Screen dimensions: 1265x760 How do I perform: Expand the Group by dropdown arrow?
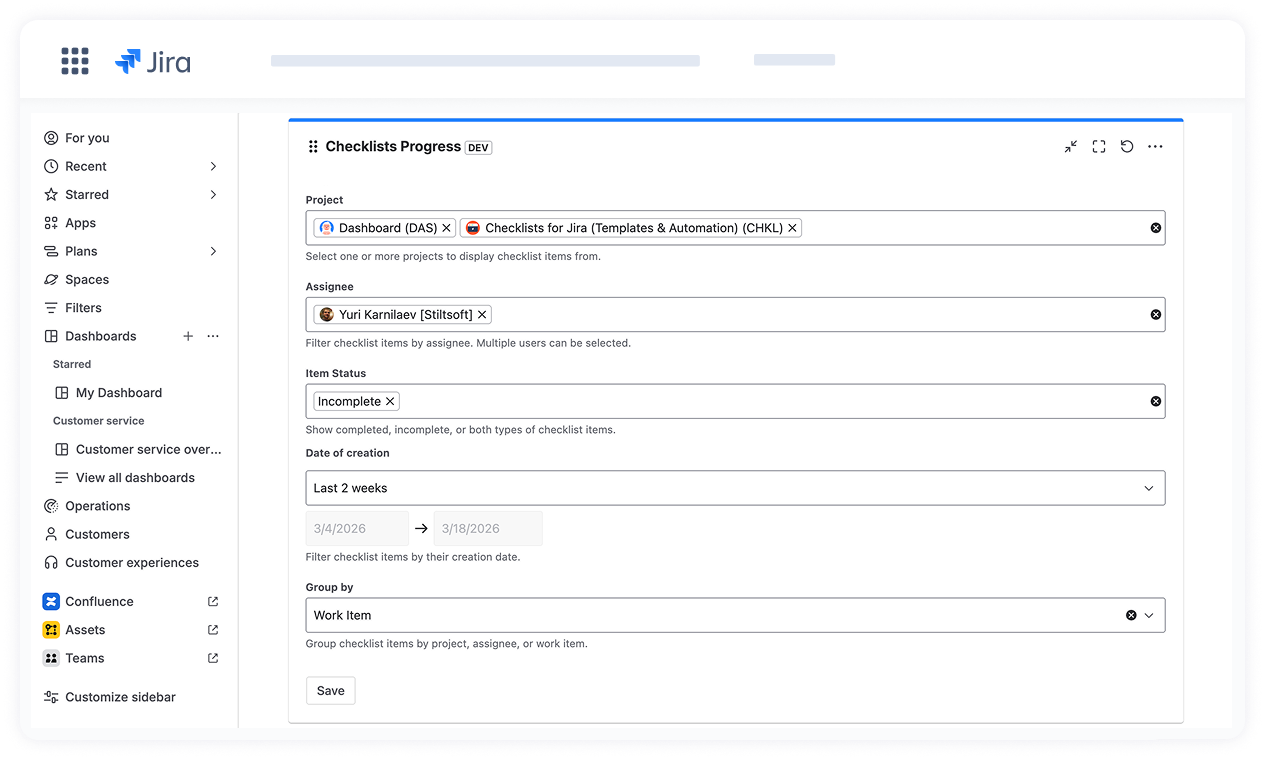[1149, 616]
